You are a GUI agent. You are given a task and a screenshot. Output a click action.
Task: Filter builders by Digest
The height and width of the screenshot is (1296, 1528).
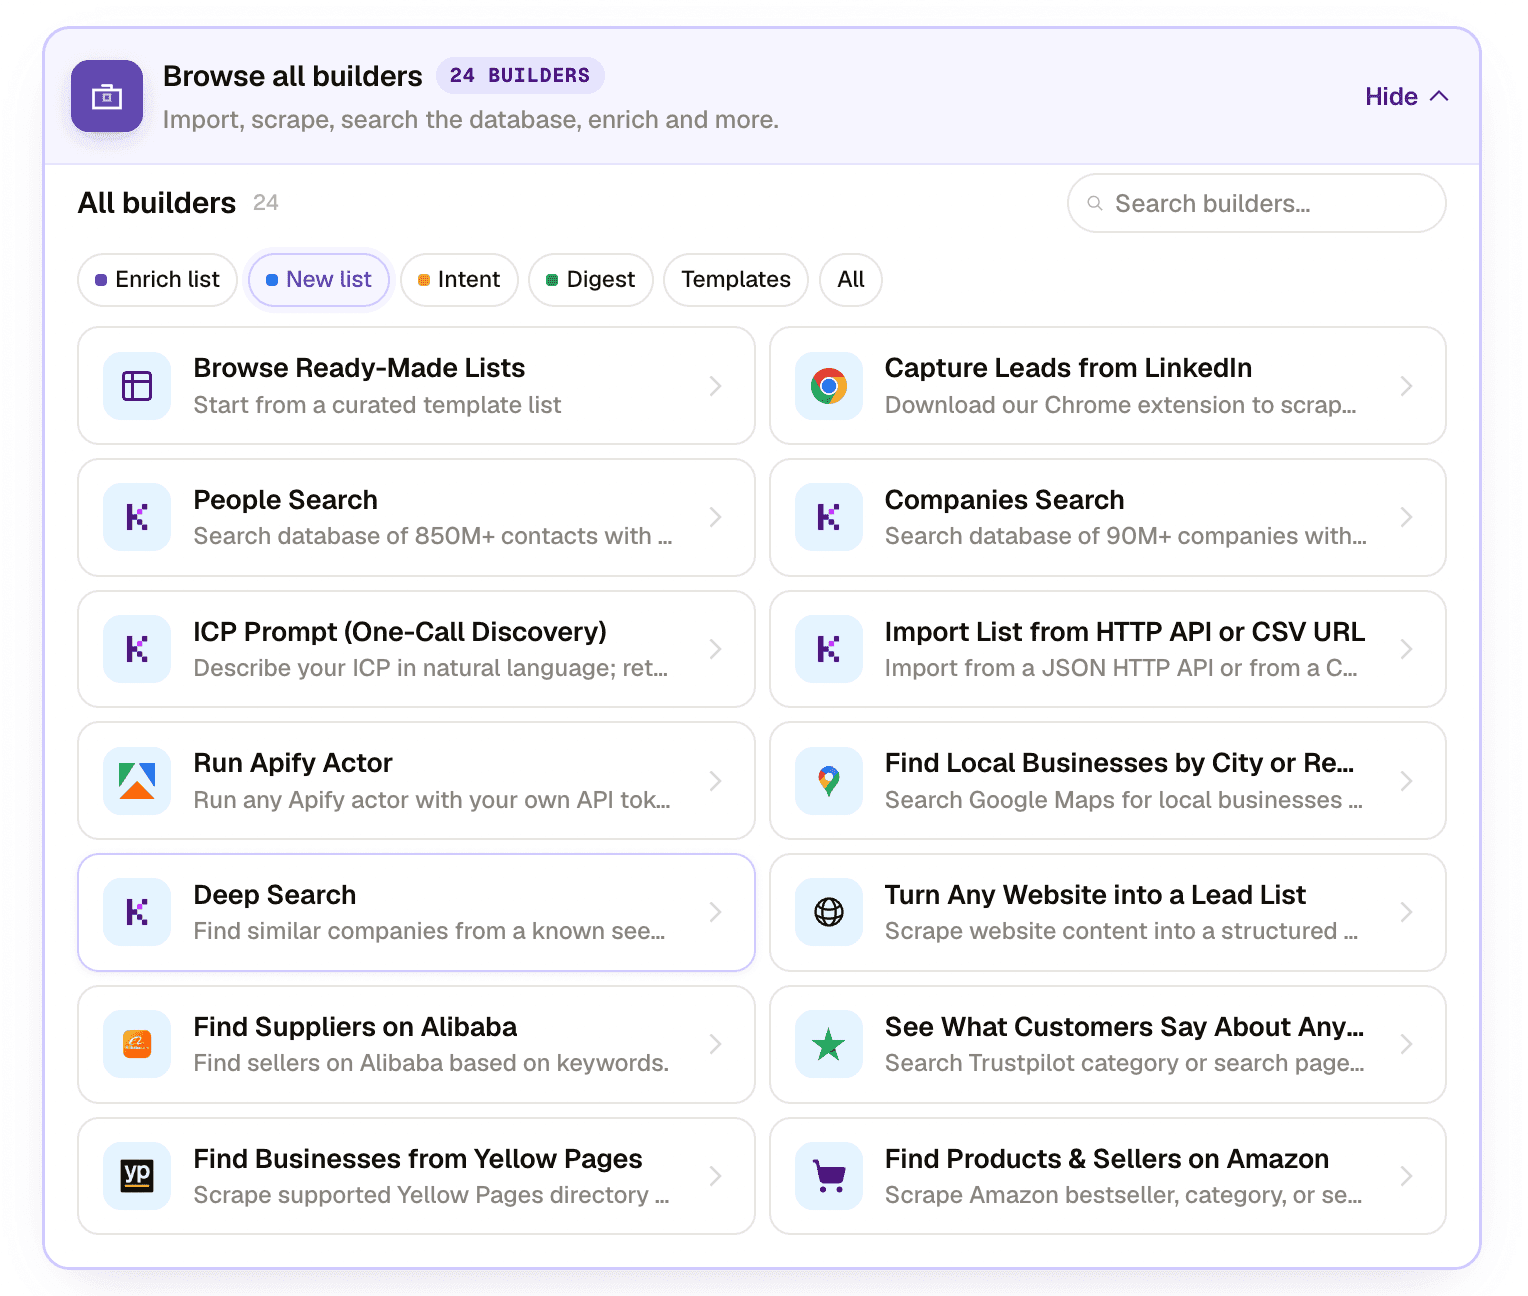[591, 280]
